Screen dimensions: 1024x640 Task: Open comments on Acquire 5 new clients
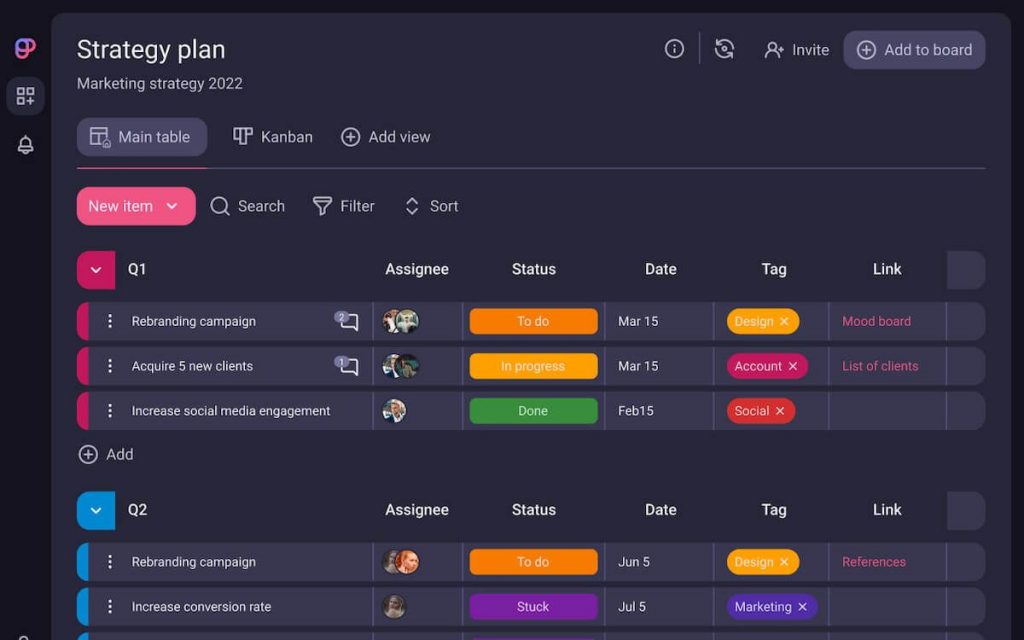(346, 366)
